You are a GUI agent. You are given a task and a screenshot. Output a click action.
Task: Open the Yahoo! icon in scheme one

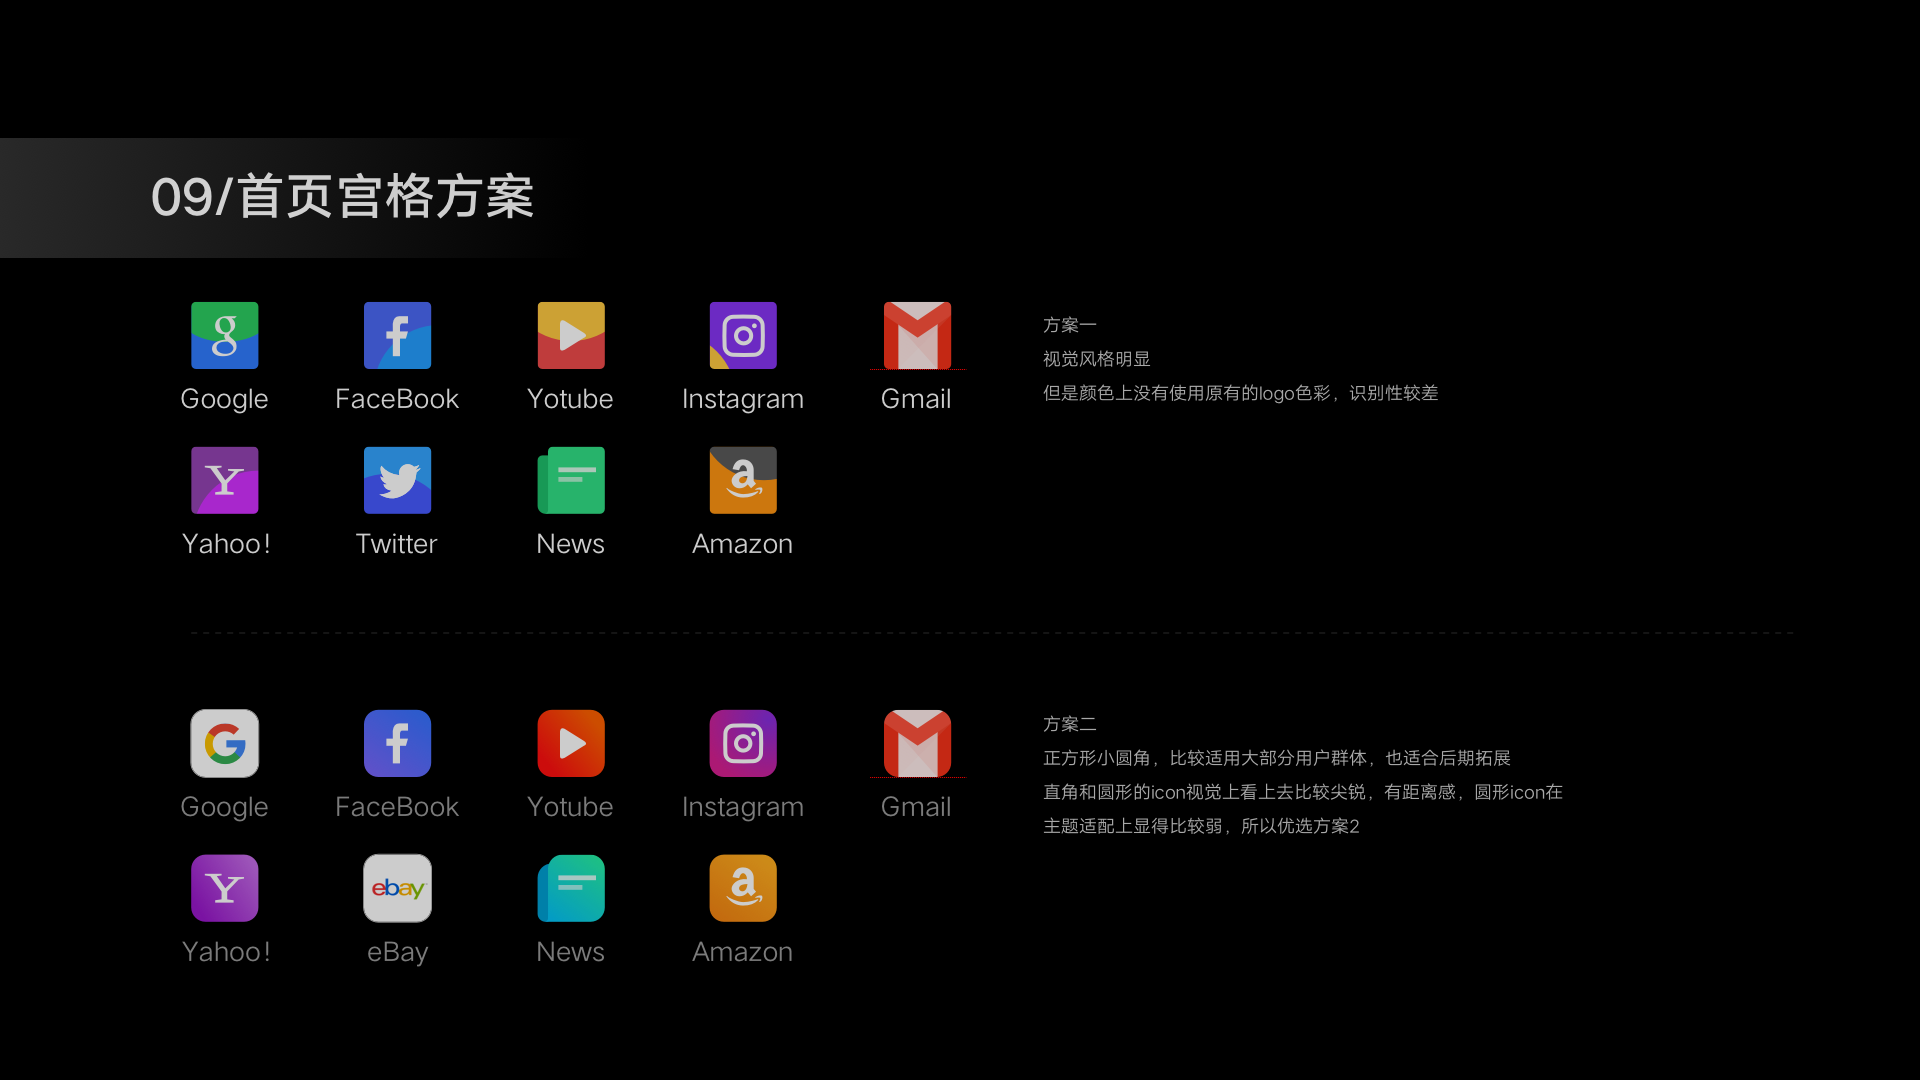(x=225, y=480)
